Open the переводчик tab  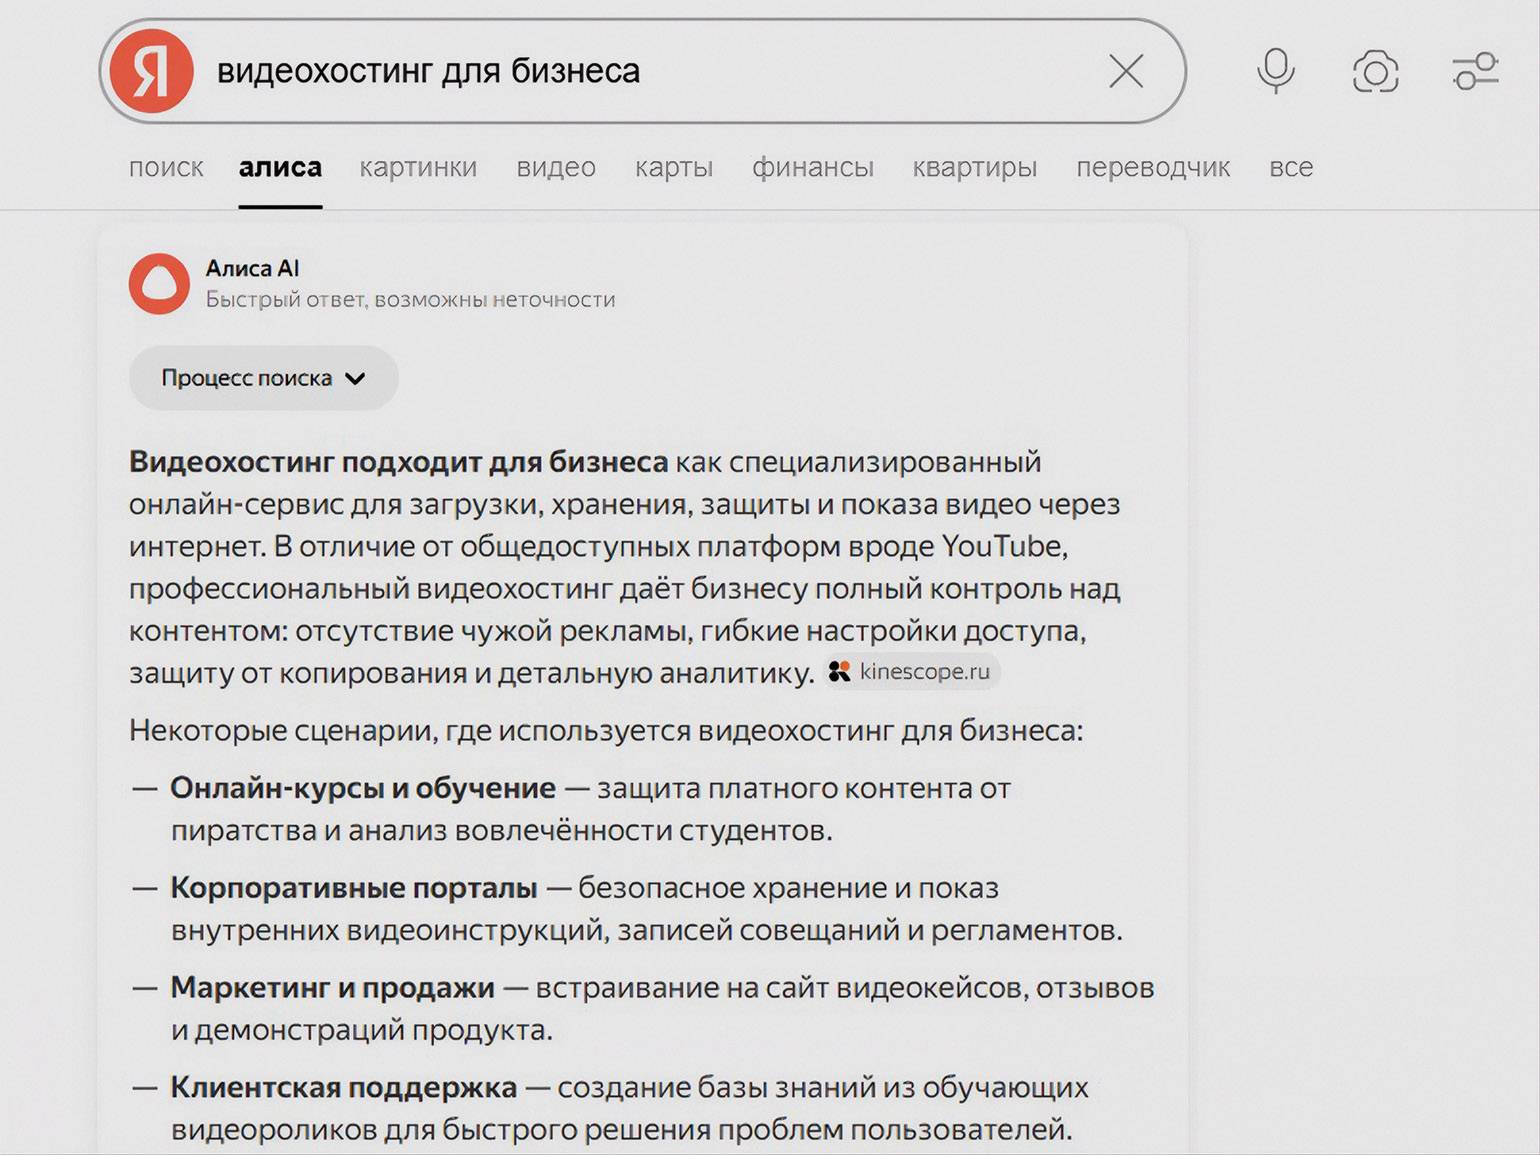(x=1153, y=167)
